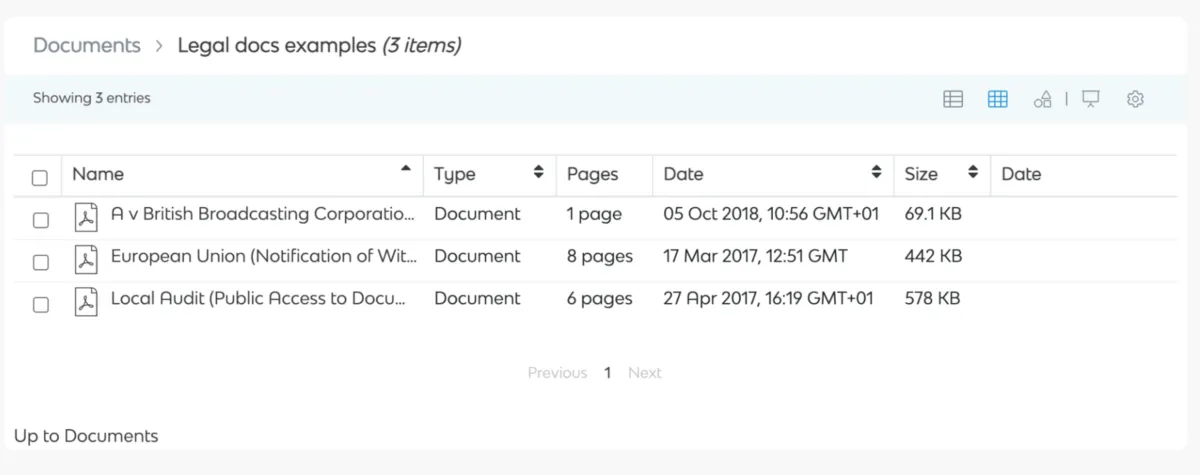Click the Next pagination button
Image resolution: width=1200 pixels, height=475 pixels.
click(645, 373)
